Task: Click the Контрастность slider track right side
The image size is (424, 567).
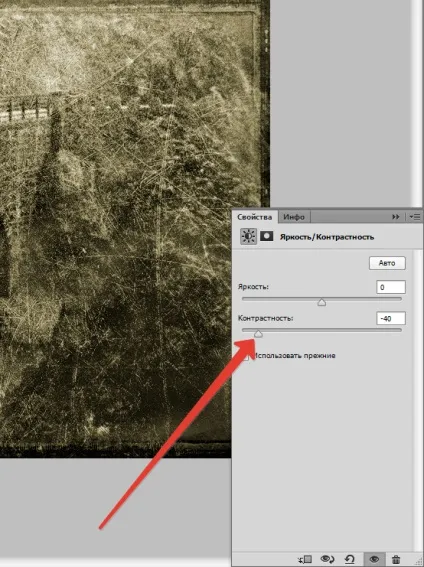Action: (361, 330)
